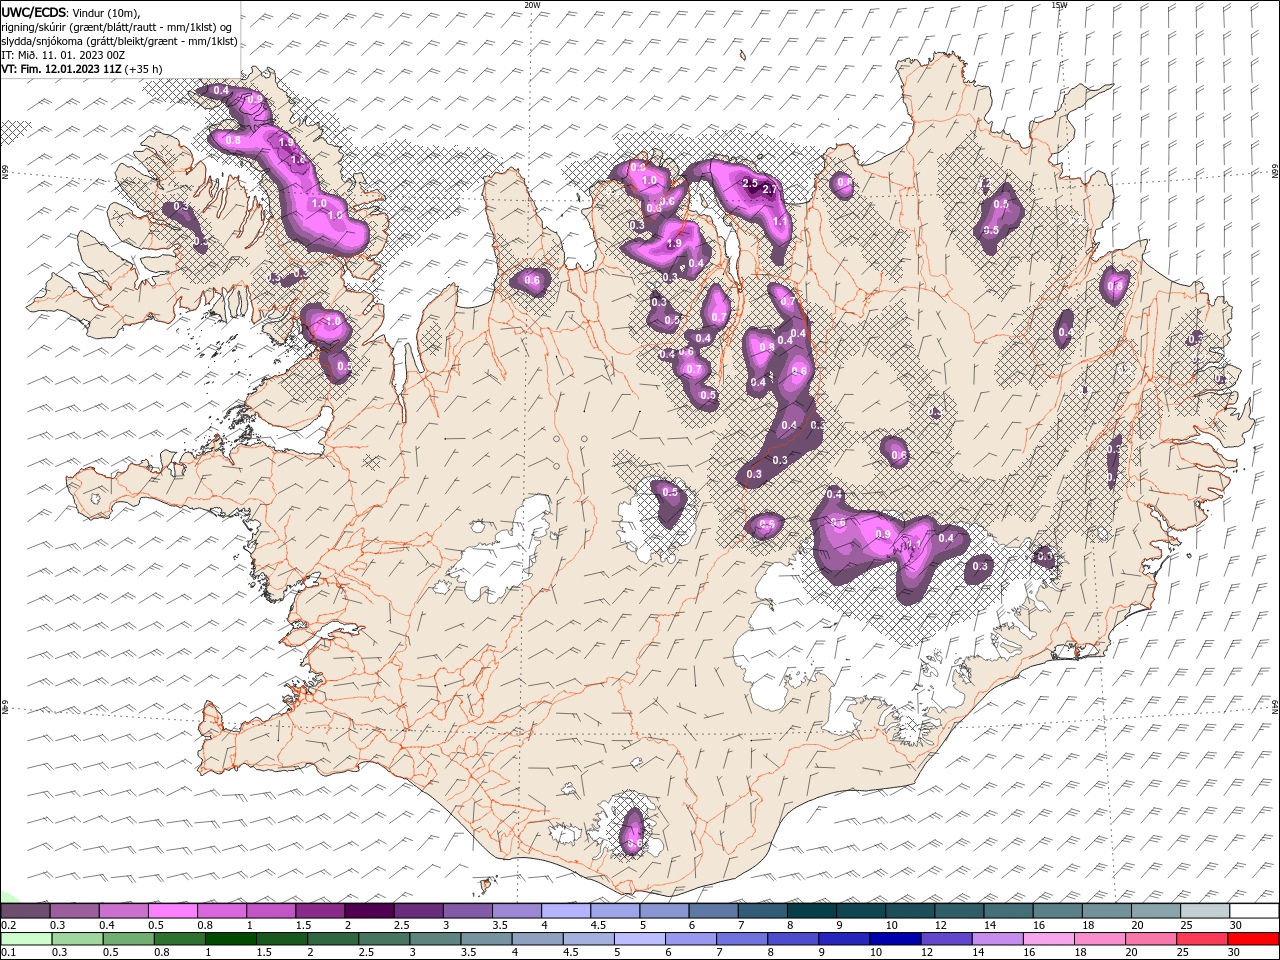Pick darkest purple snow swatch between 2 and 2.5
The image size is (1280, 960).
(369, 911)
